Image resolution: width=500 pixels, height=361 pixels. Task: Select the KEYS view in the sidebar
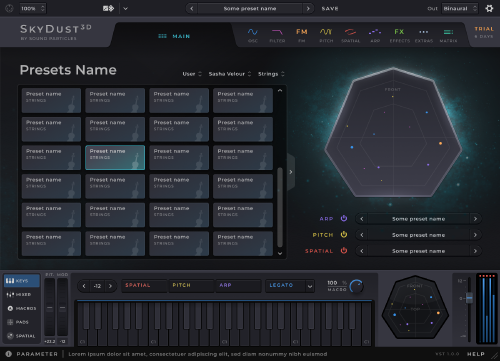point(22,281)
